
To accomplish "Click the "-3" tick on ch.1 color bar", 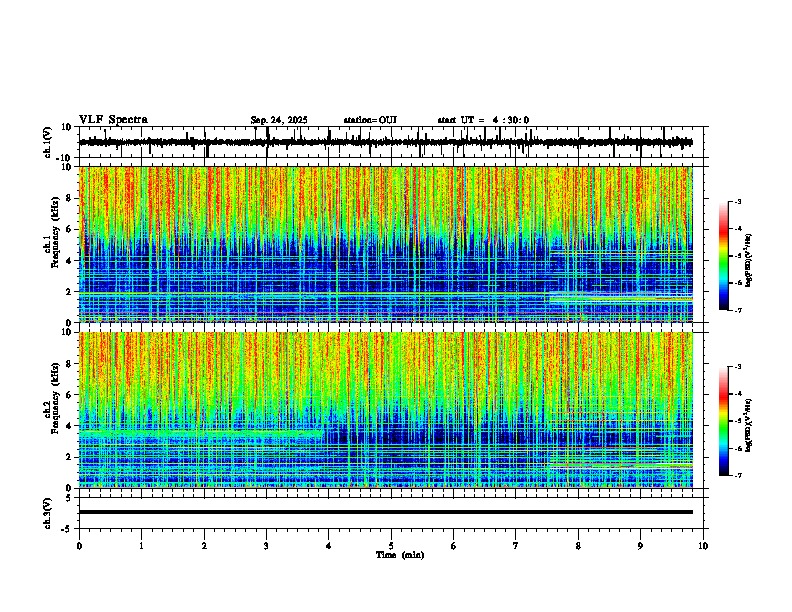I will (x=738, y=202).
